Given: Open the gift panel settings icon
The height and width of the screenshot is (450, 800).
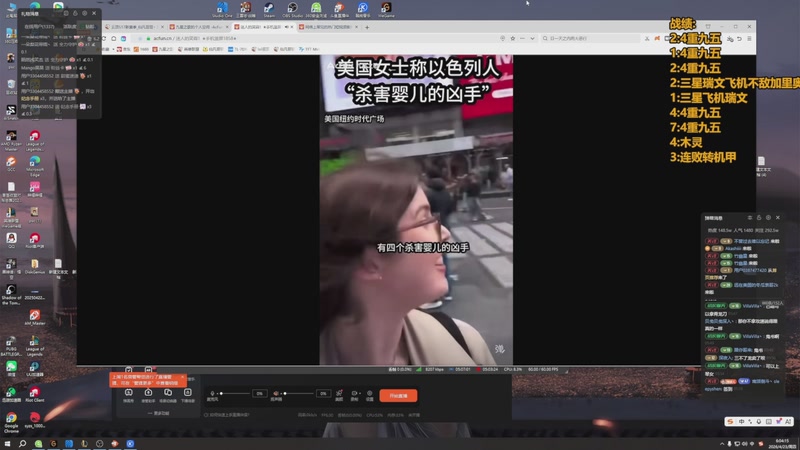Looking at the screenshot, I should 85,13.
